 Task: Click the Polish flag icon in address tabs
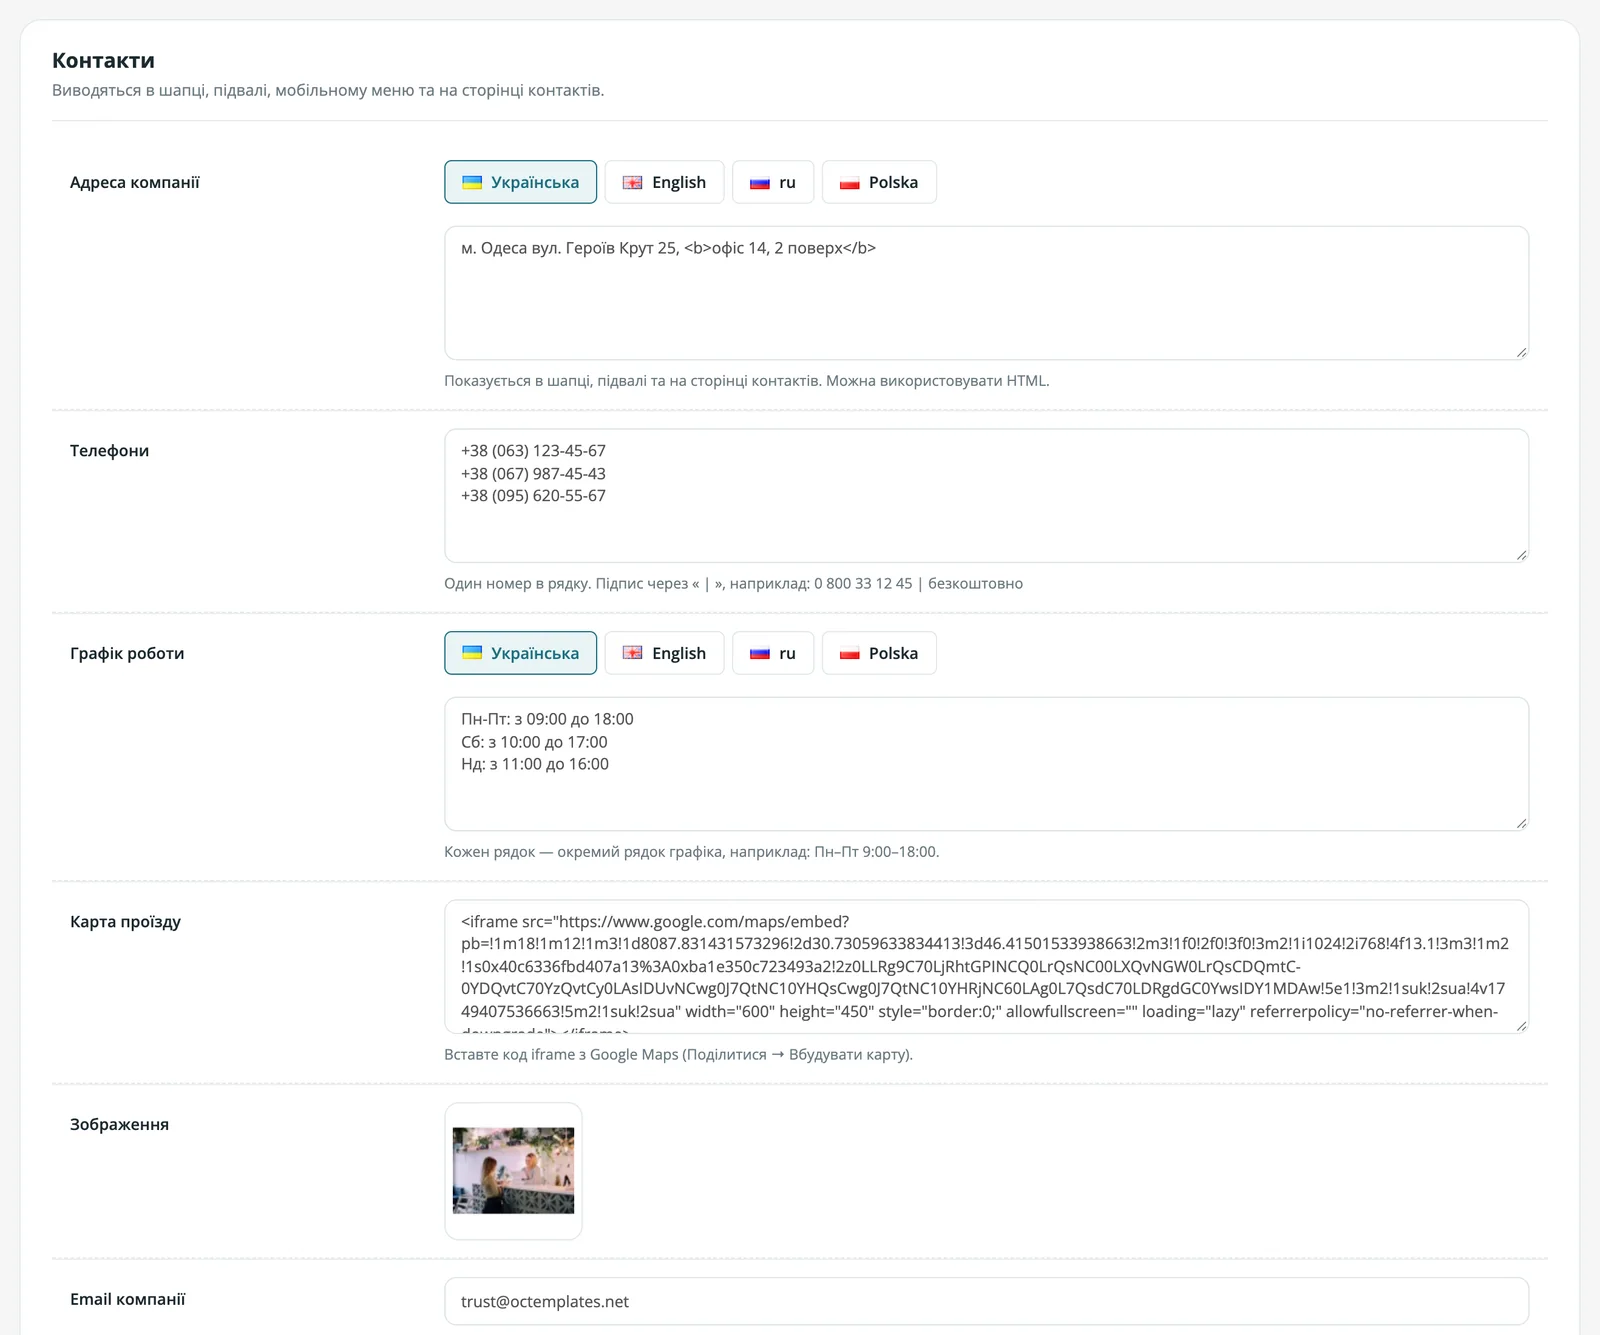point(850,183)
